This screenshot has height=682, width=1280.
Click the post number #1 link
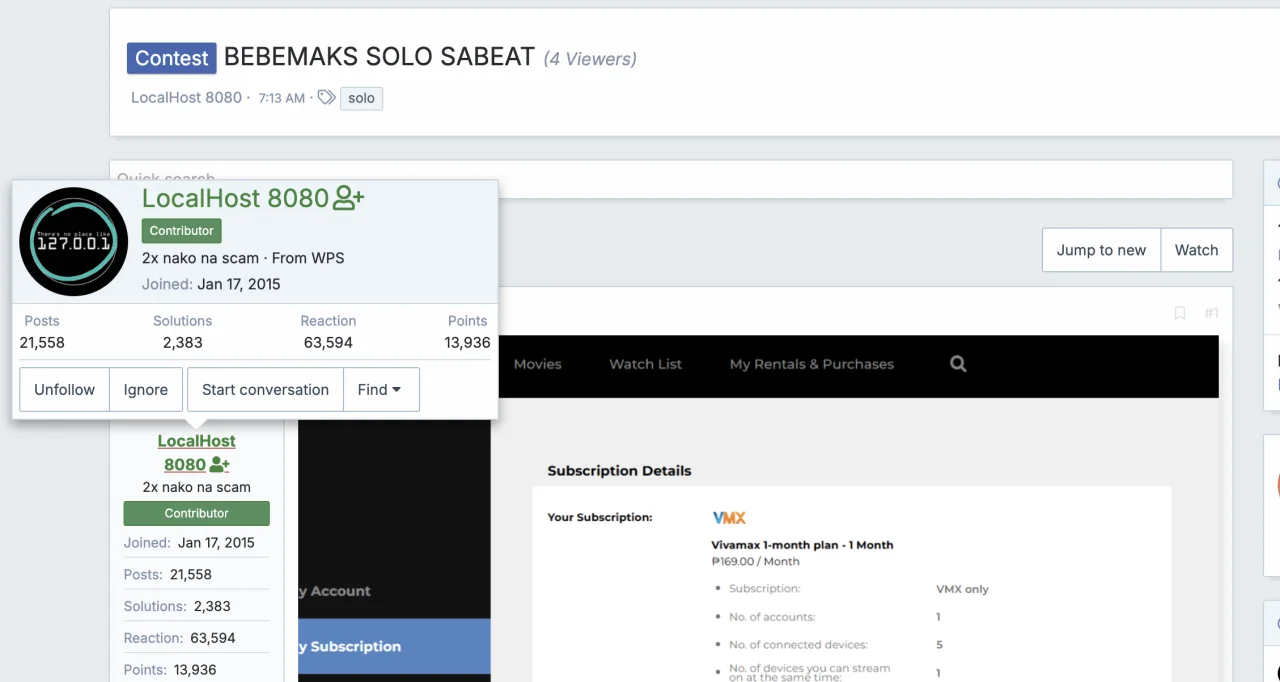click(1211, 313)
